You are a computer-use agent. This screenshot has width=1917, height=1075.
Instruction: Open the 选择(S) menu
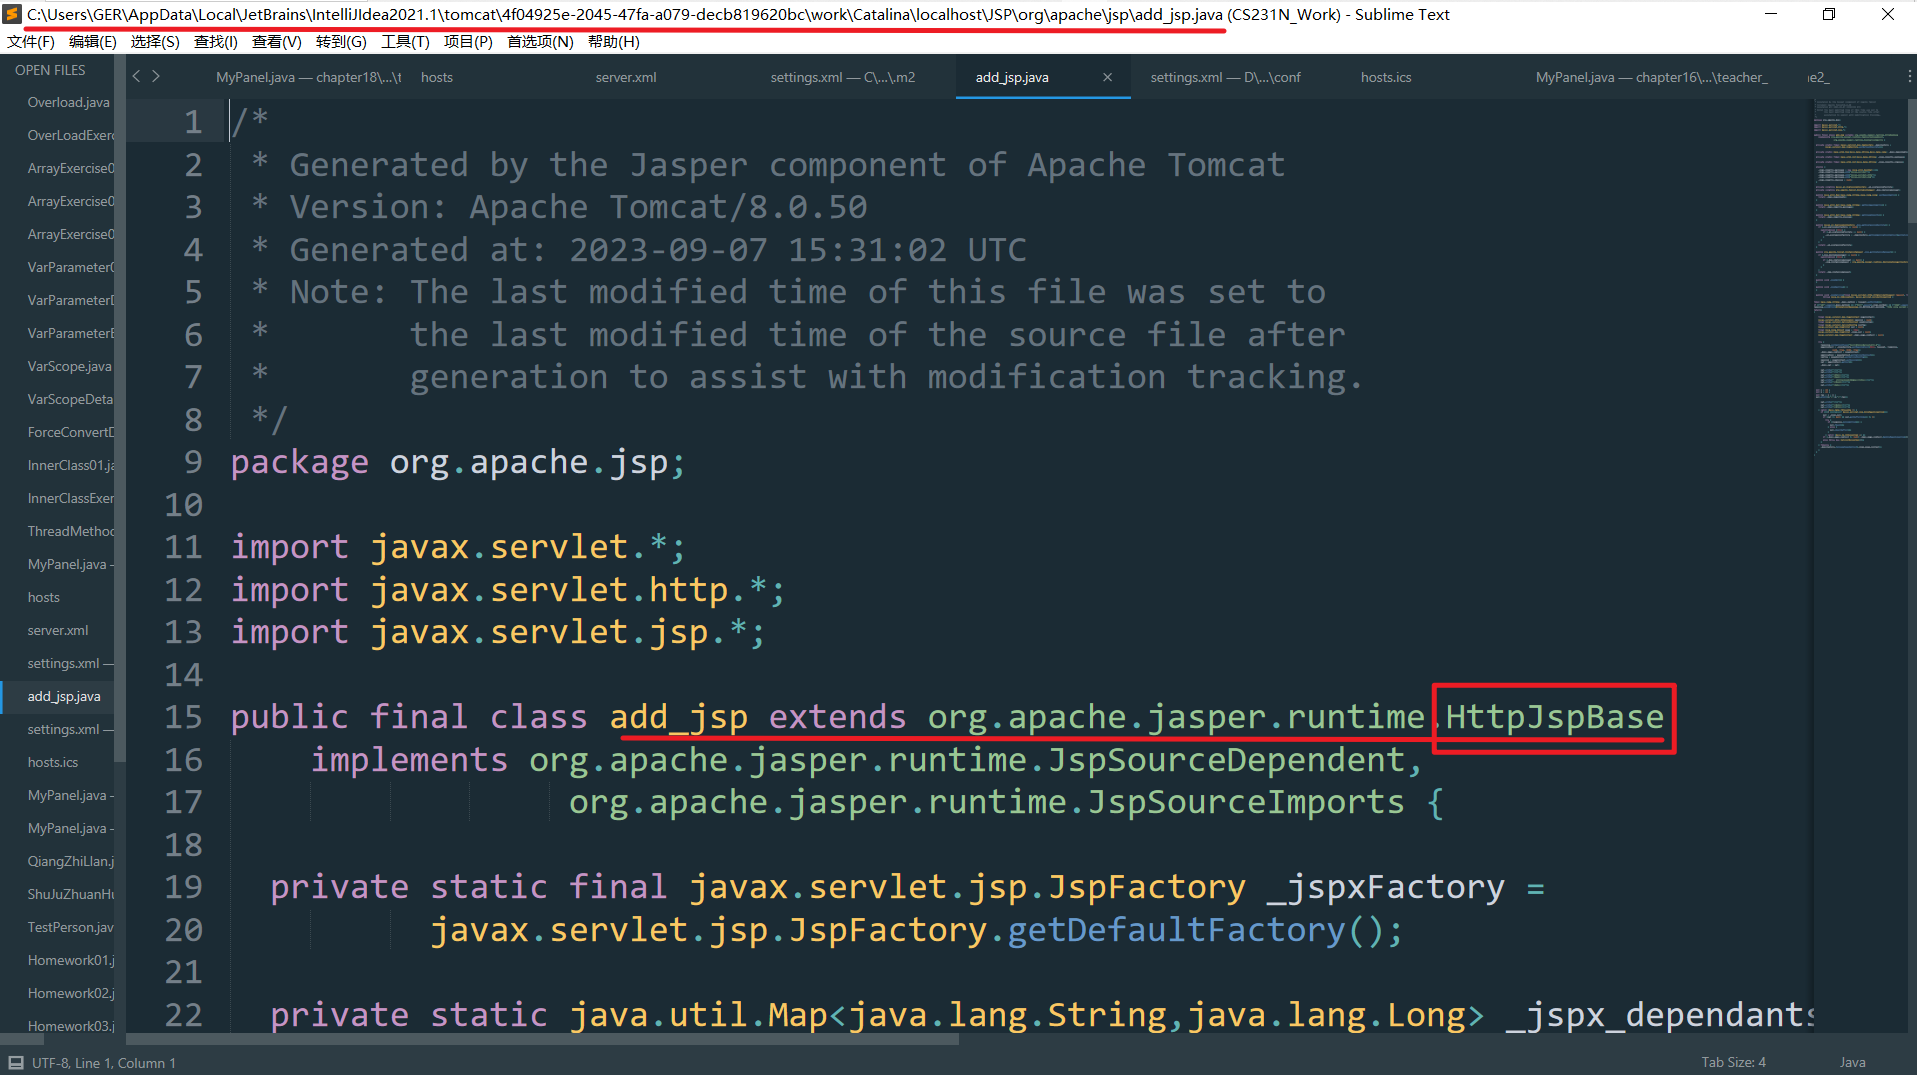pos(155,41)
